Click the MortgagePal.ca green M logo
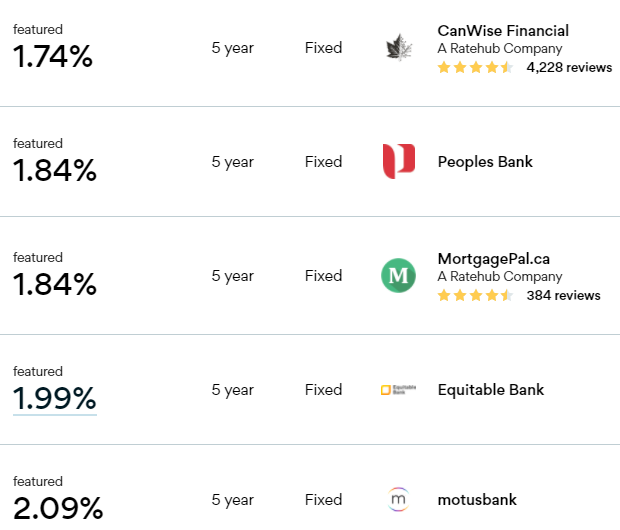Image resolution: width=620 pixels, height=530 pixels. [x=398, y=275]
